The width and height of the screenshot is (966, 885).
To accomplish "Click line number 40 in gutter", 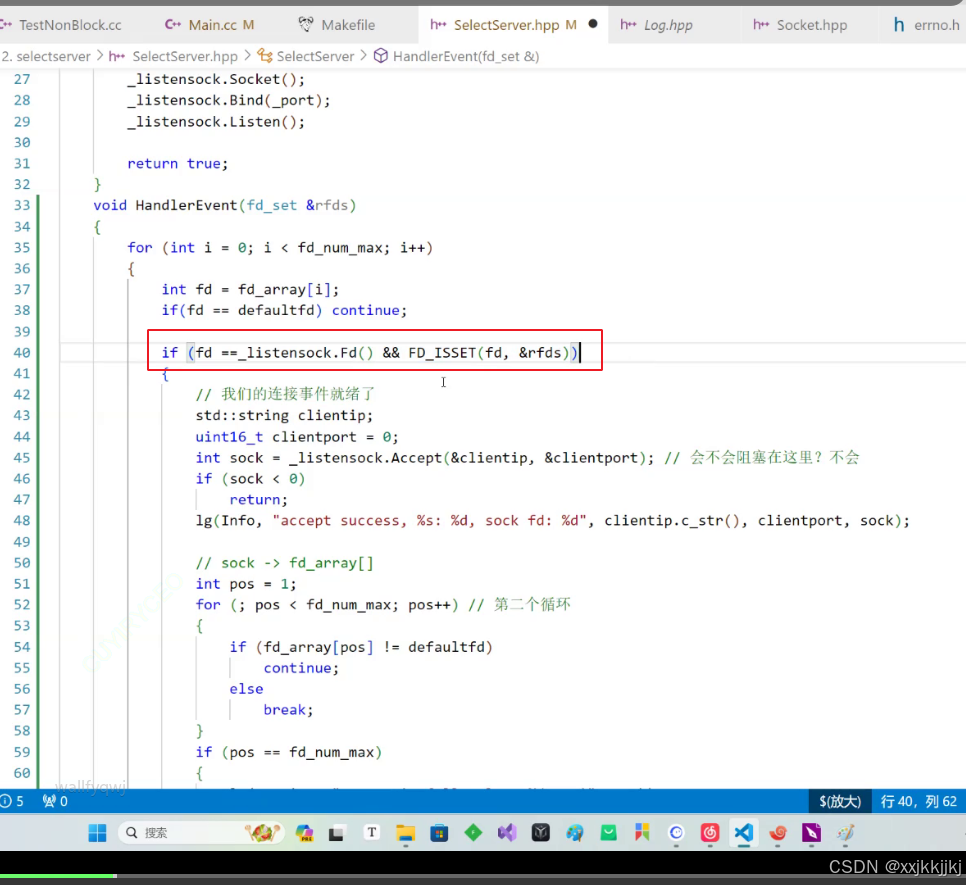I will click(x=22, y=353).
